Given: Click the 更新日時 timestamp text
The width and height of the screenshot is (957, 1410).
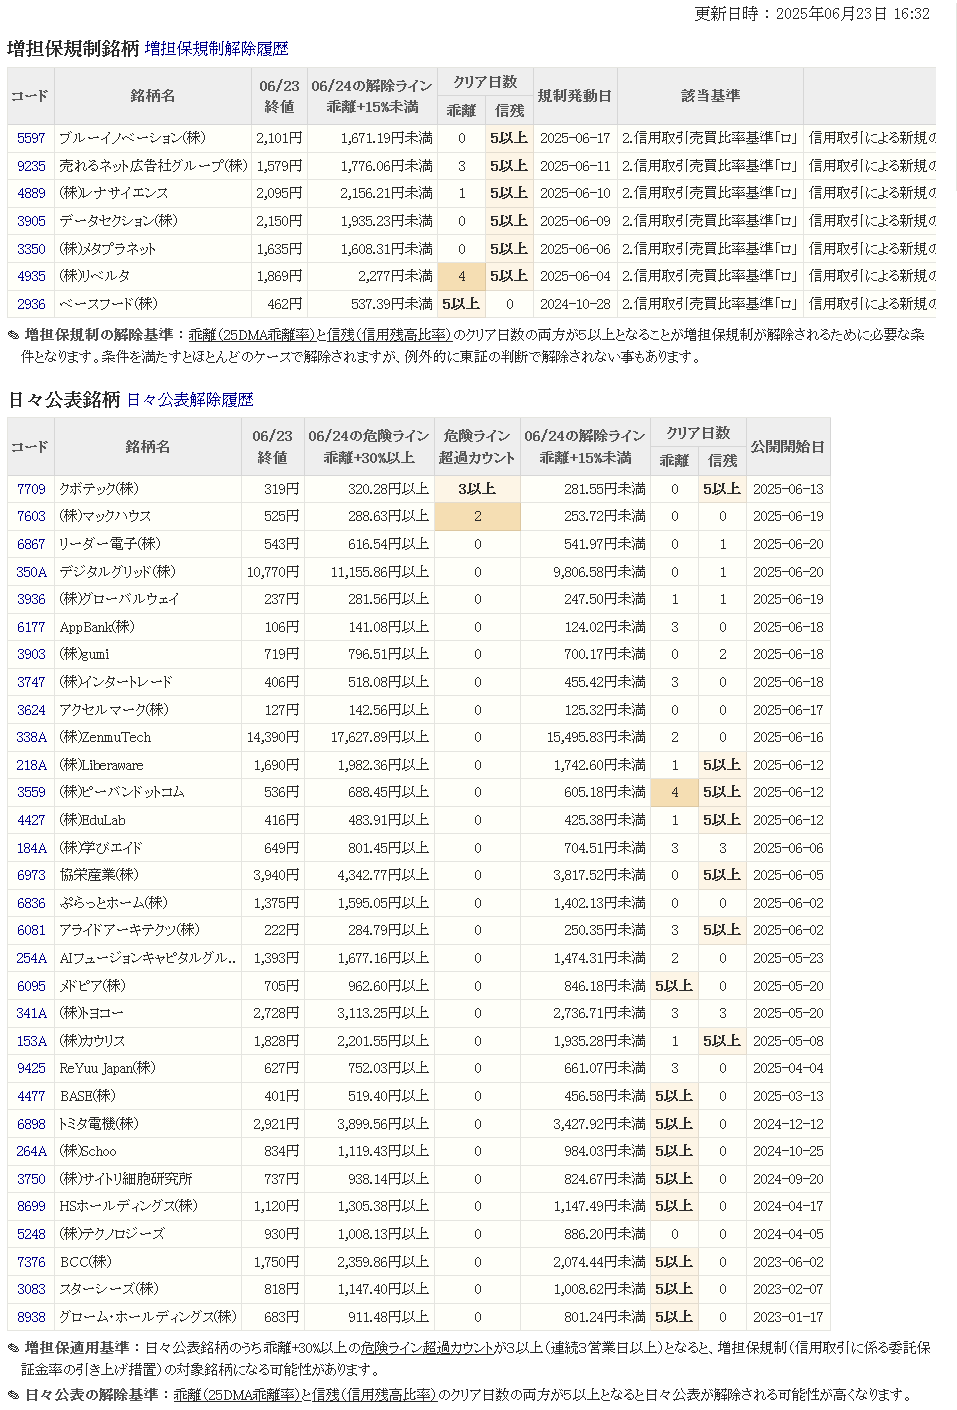Looking at the screenshot, I should pos(812,14).
